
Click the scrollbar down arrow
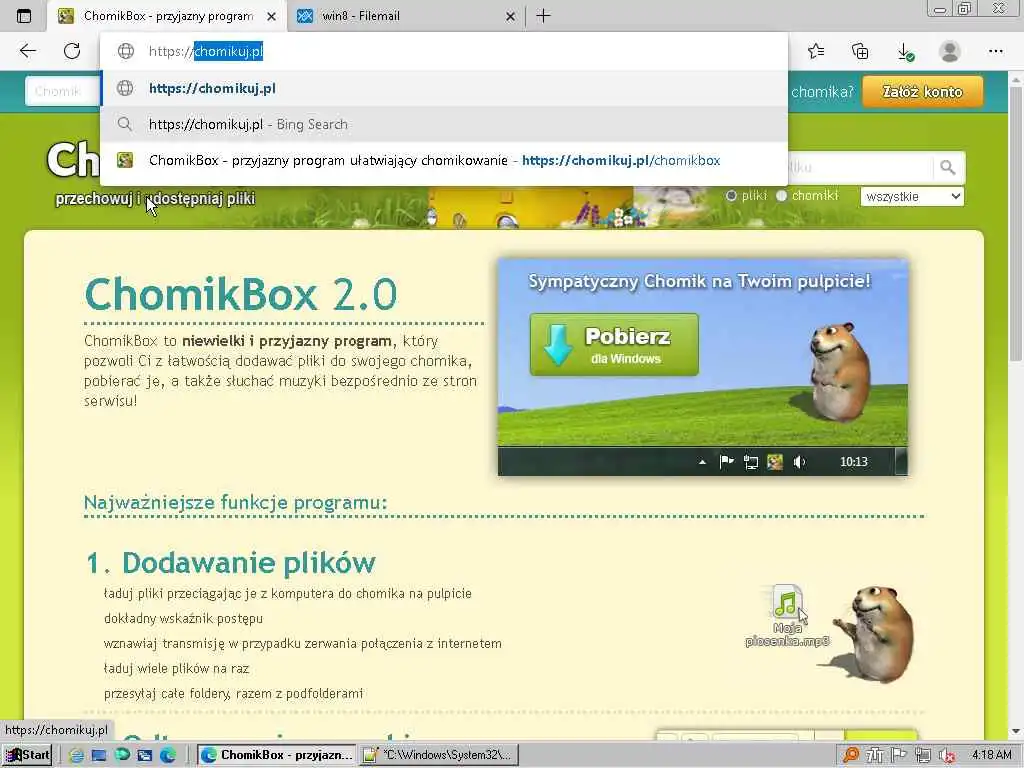[1016, 731]
